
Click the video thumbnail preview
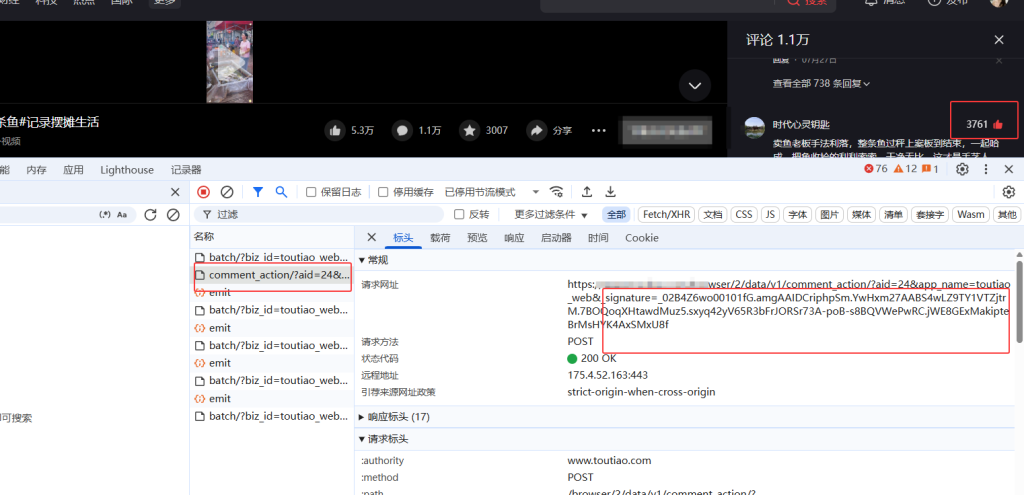[230, 62]
